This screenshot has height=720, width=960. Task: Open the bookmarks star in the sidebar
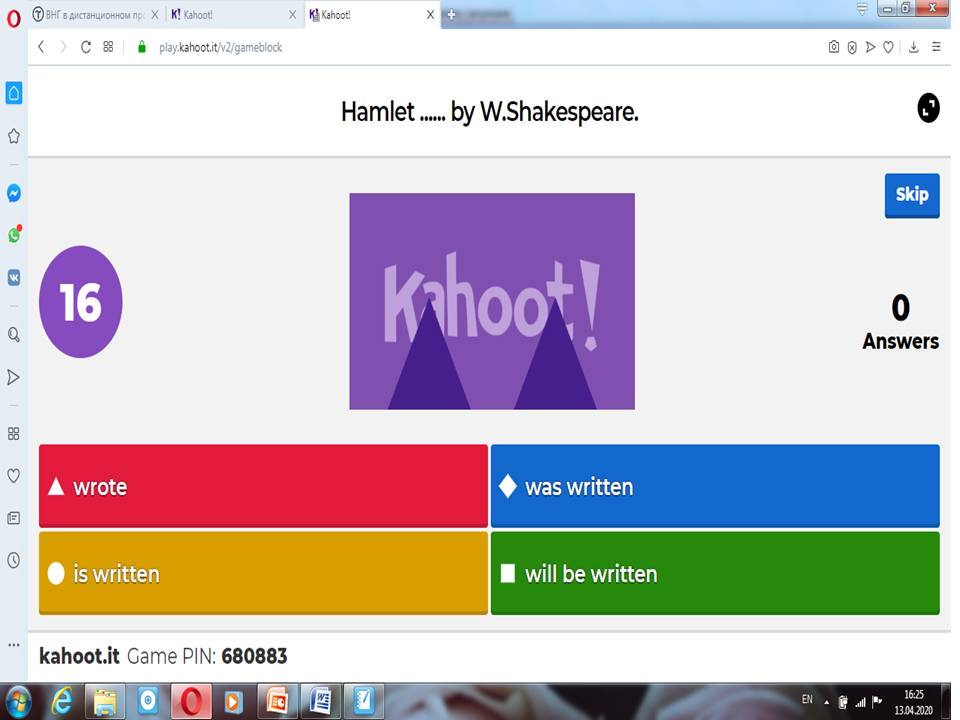14,136
